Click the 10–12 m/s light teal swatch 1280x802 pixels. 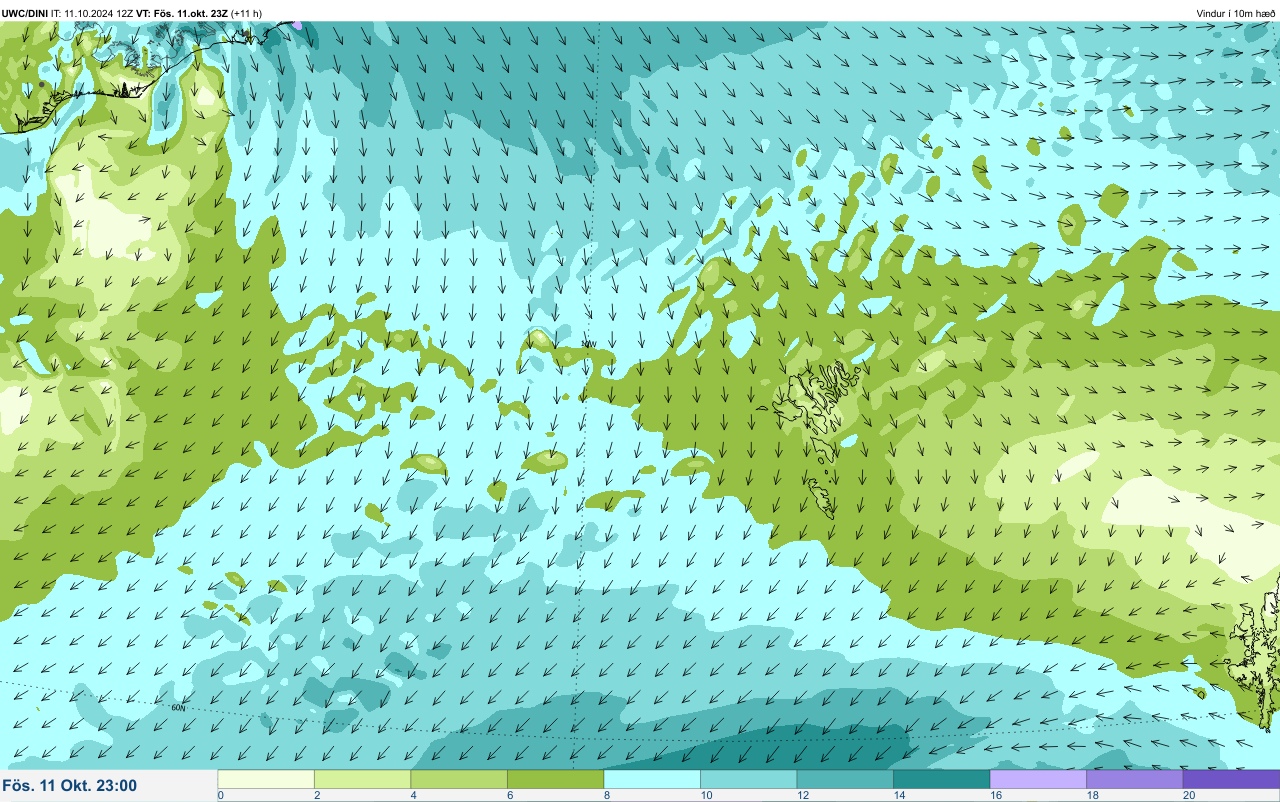coord(748,779)
